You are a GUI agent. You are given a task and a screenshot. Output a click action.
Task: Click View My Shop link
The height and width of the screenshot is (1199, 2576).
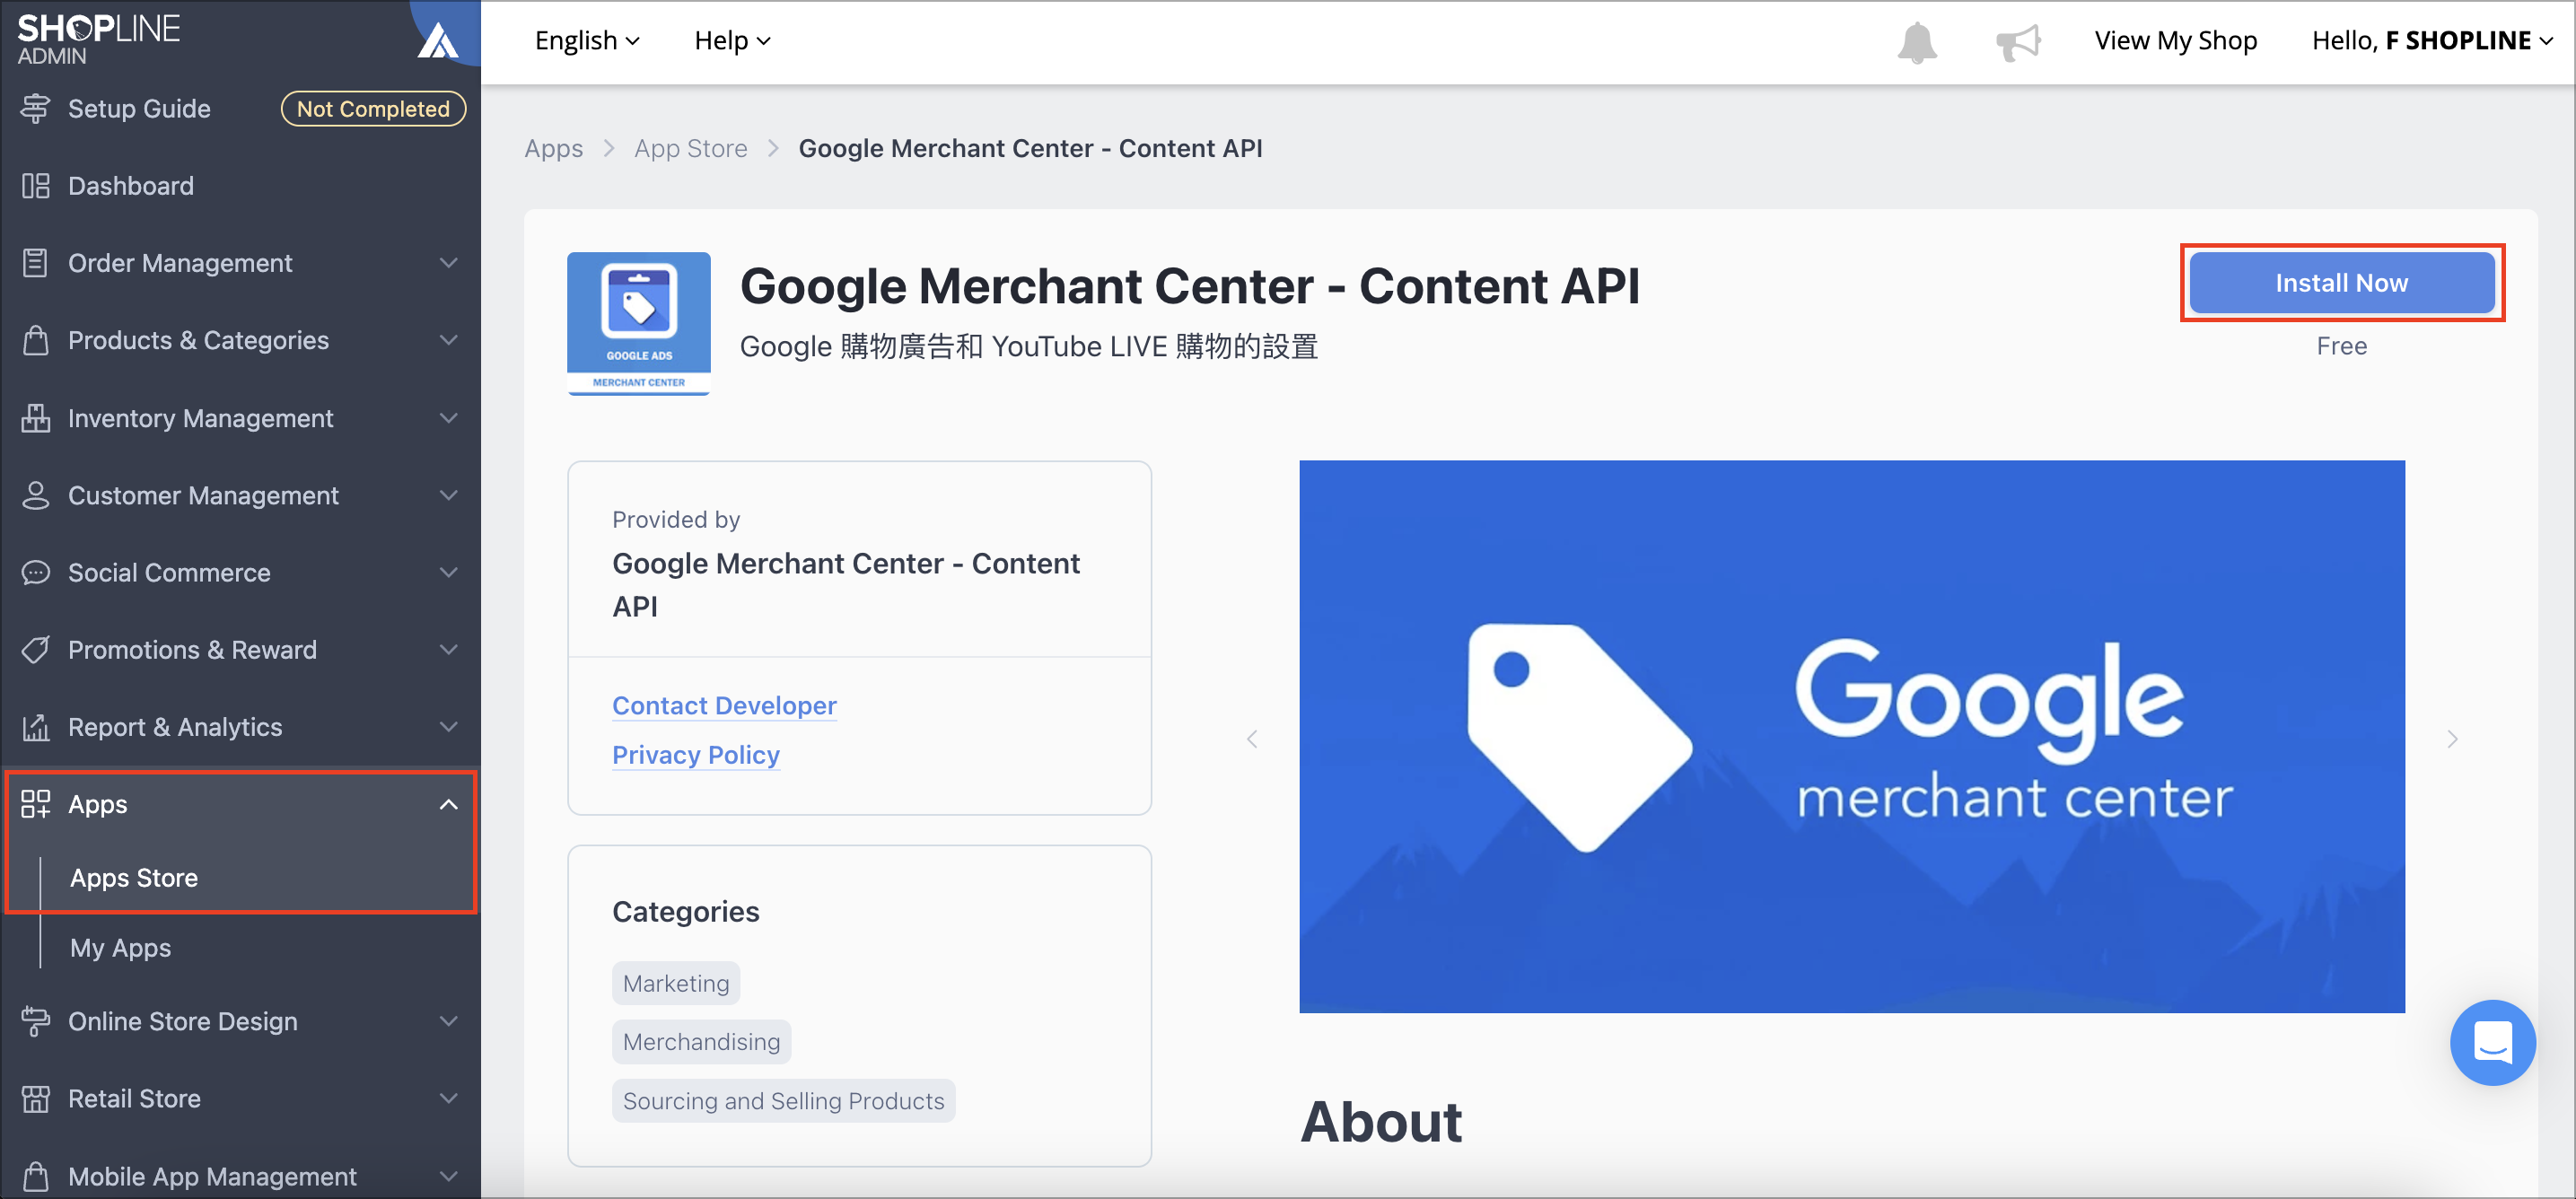[2175, 41]
